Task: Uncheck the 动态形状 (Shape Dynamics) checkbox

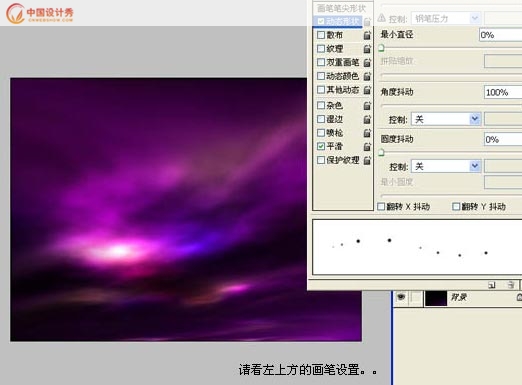Action: [x=321, y=21]
